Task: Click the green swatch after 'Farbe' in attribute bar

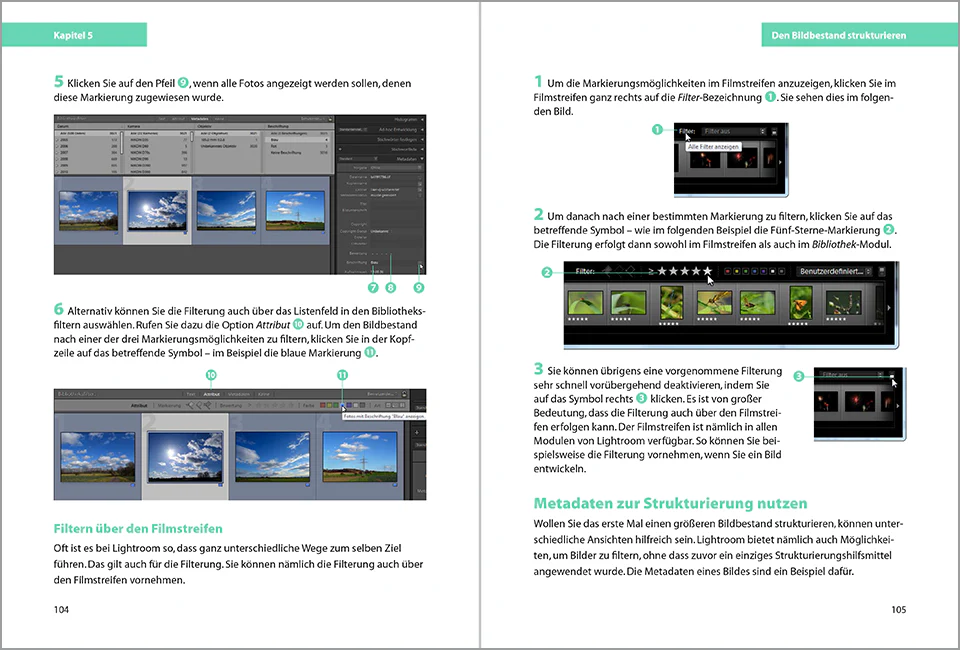Action: click(x=336, y=405)
